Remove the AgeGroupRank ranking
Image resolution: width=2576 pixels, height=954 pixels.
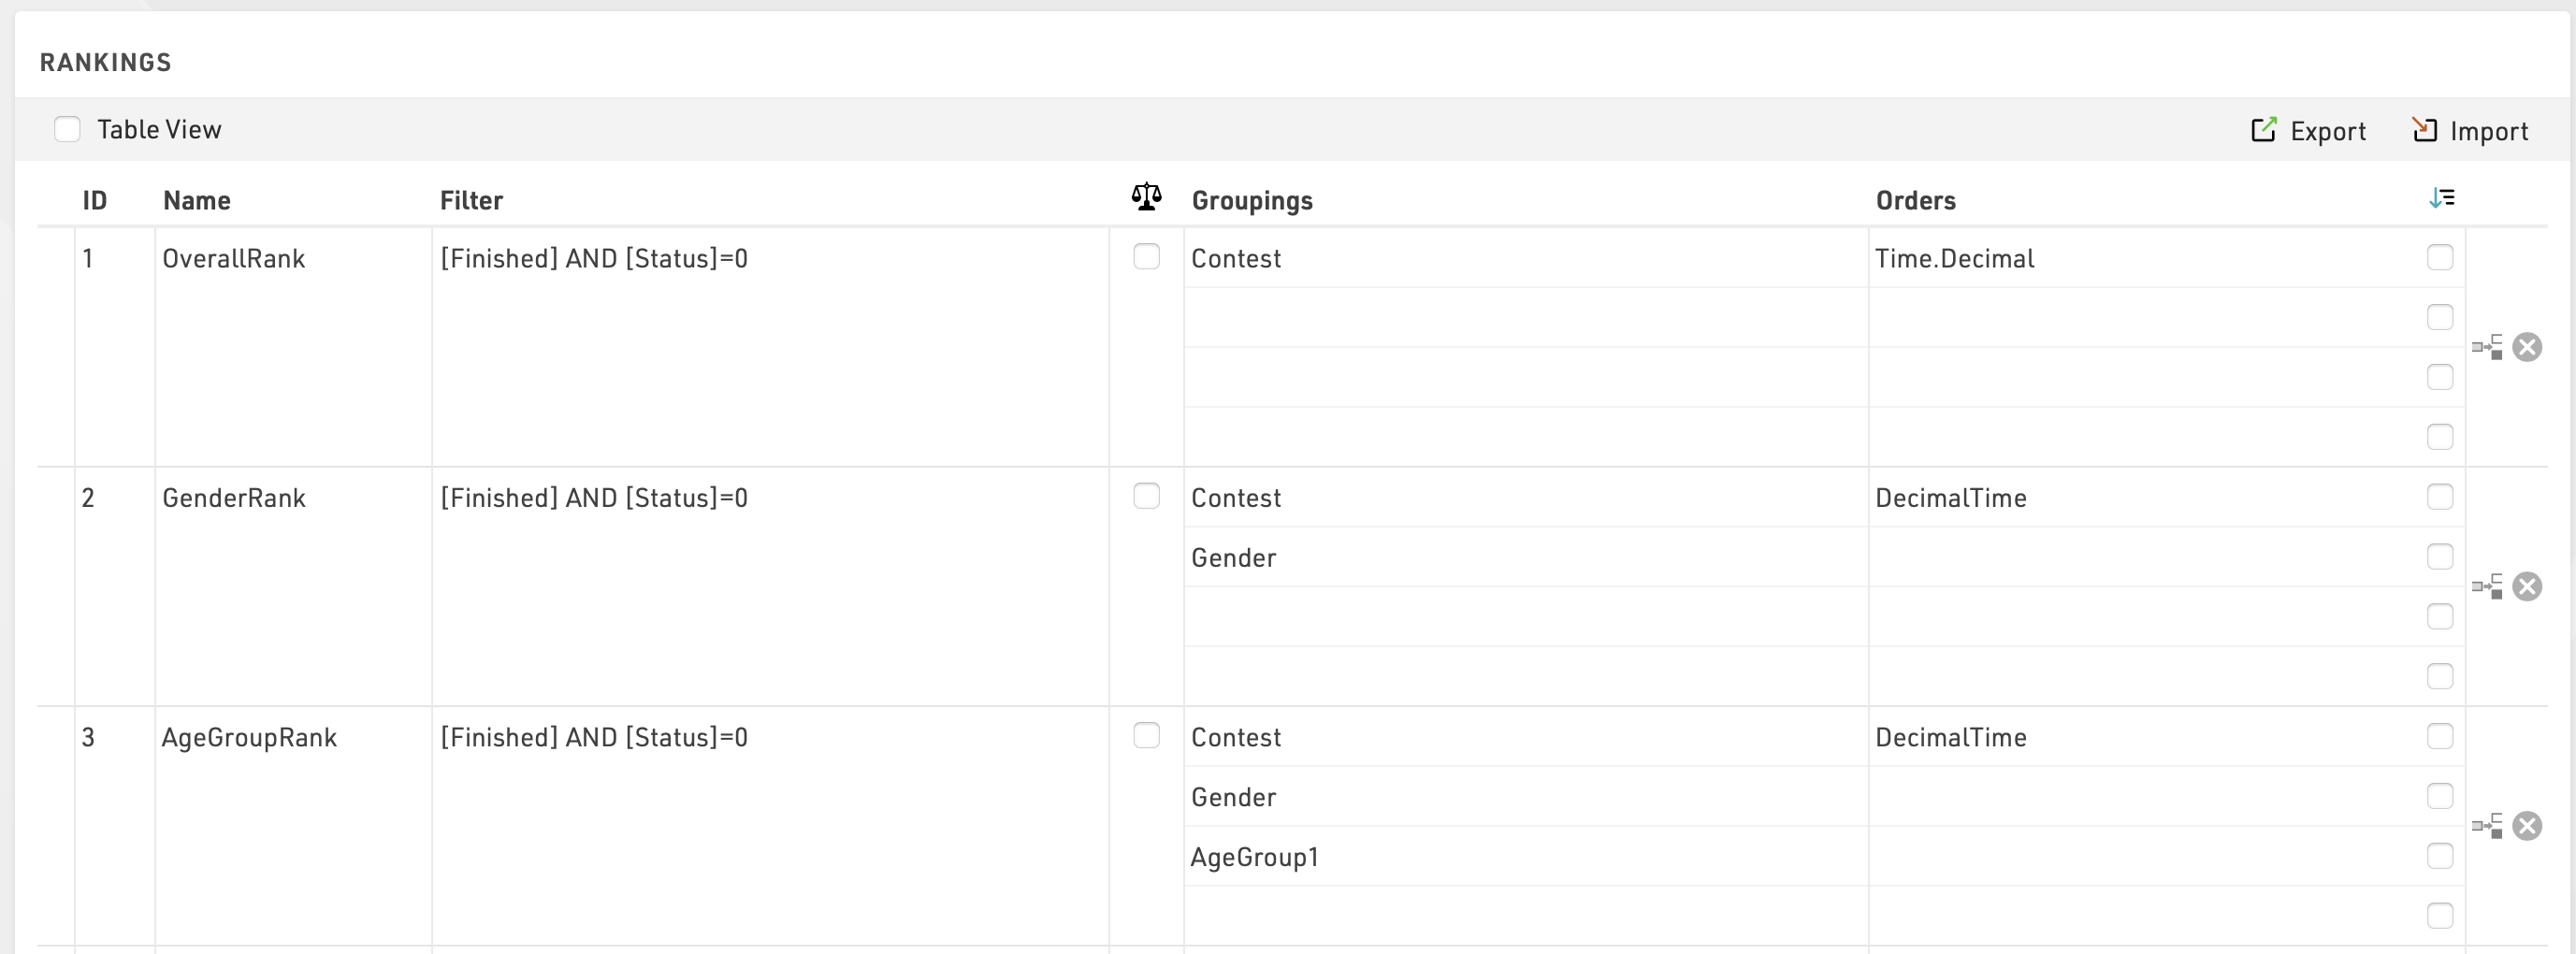tap(2527, 826)
